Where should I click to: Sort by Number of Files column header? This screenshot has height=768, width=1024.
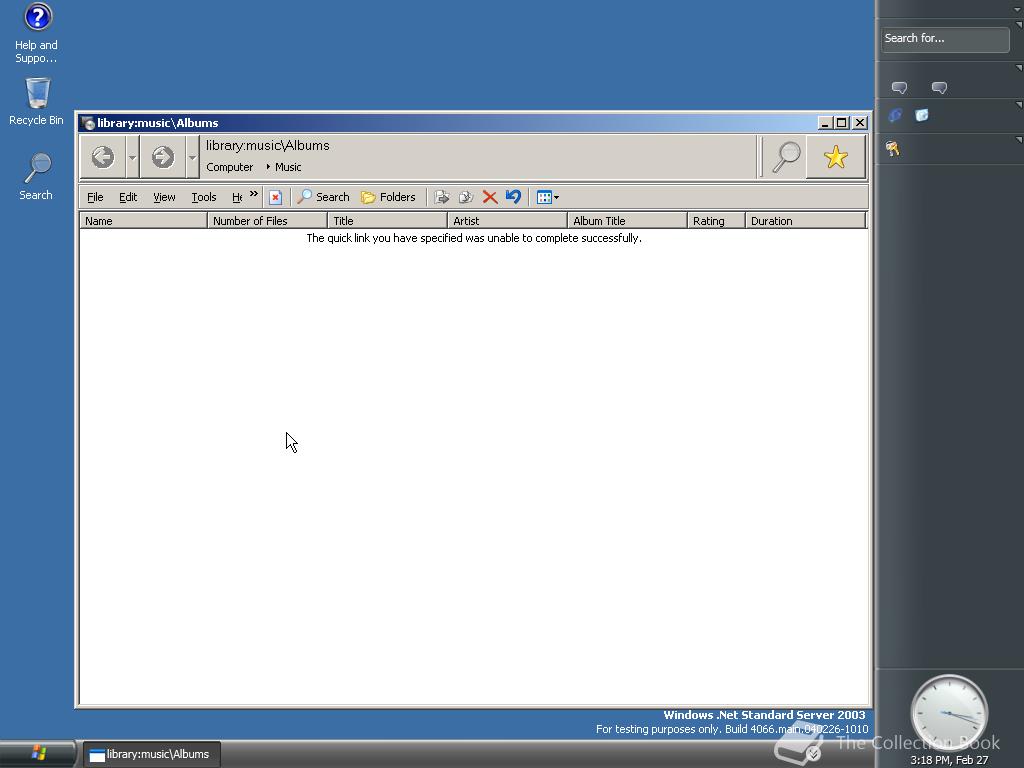click(267, 221)
